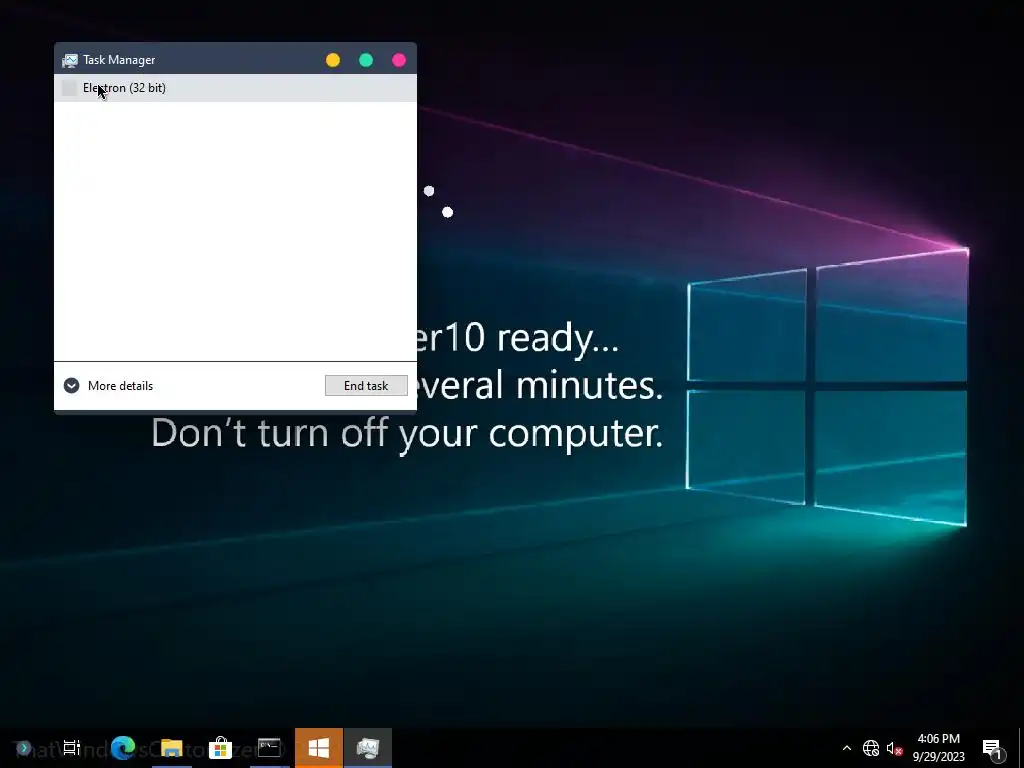Open Task View from the taskbar
1024x768 pixels.
[72, 747]
